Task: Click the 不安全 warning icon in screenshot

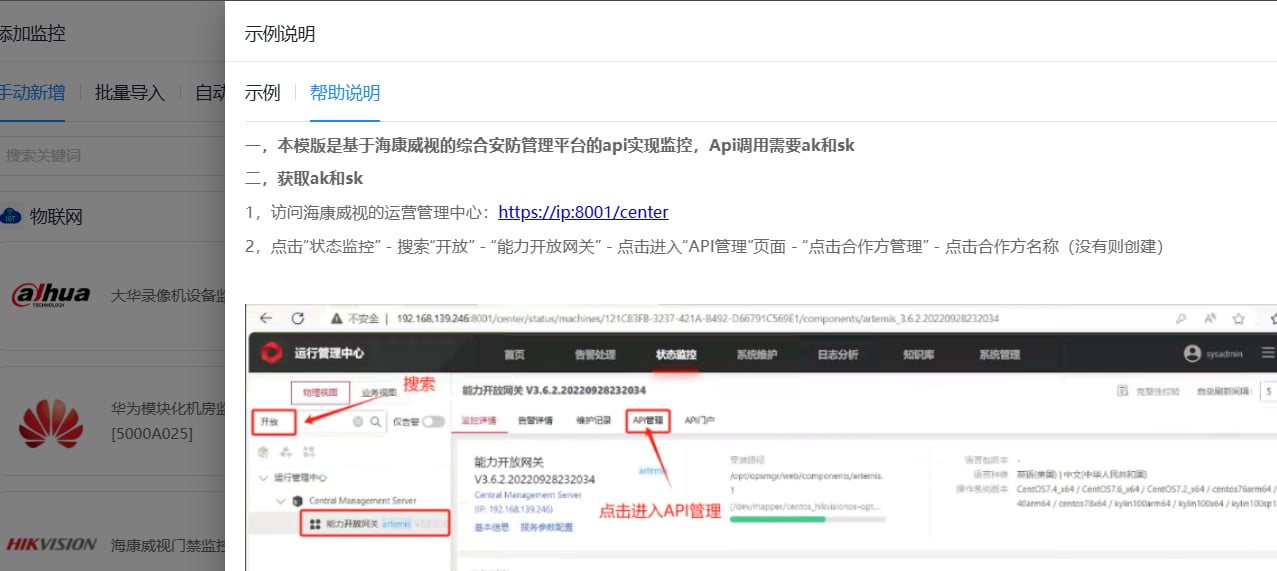Action: coord(338,319)
